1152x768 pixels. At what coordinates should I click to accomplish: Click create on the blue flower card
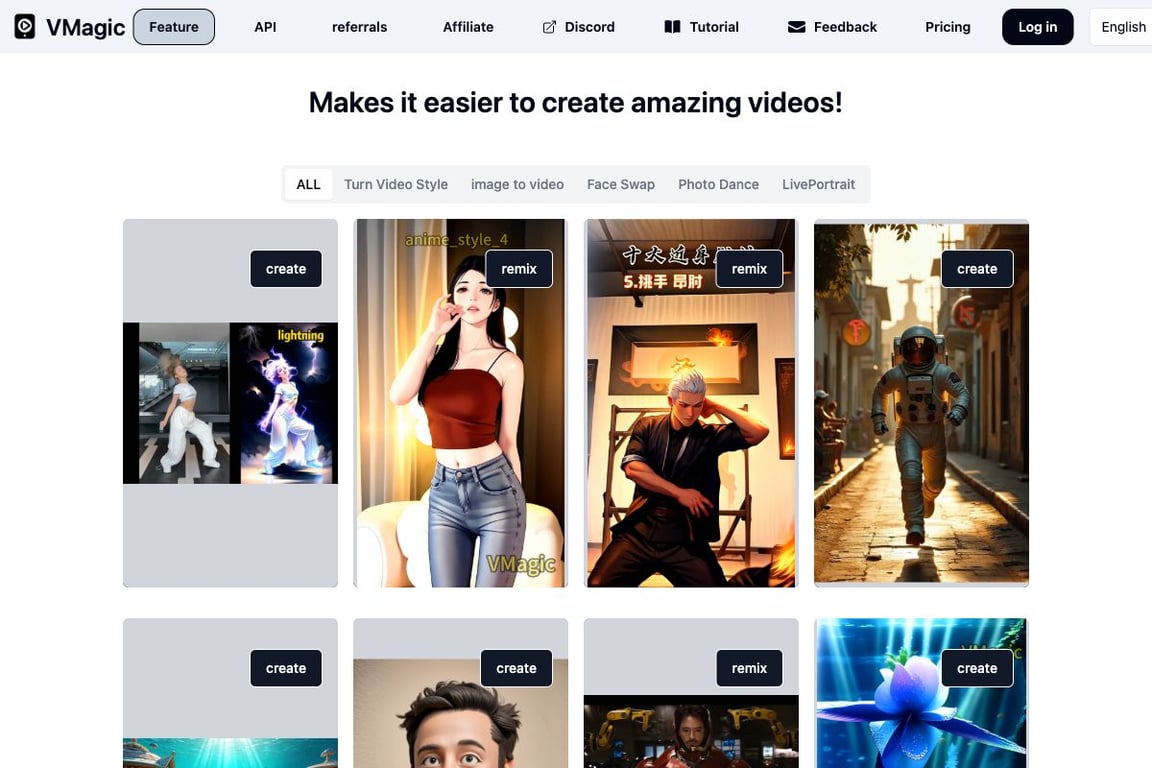coord(977,668)
